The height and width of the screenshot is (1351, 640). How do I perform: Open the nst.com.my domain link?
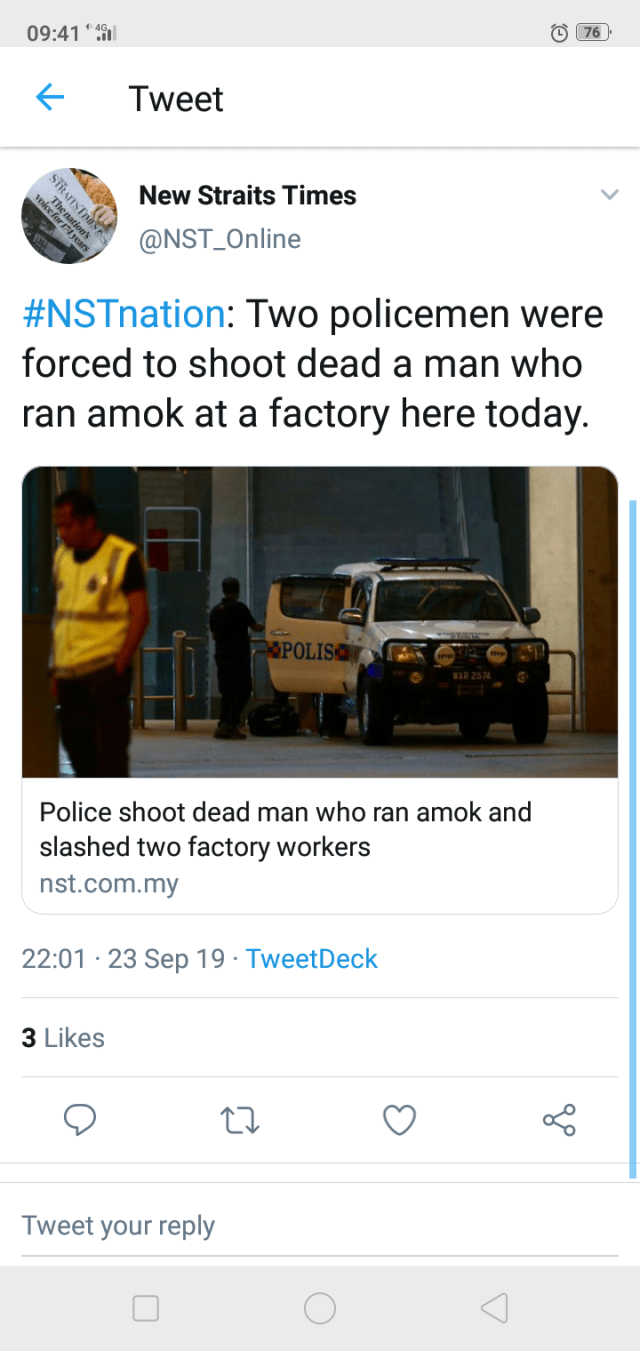pos(109,885)
